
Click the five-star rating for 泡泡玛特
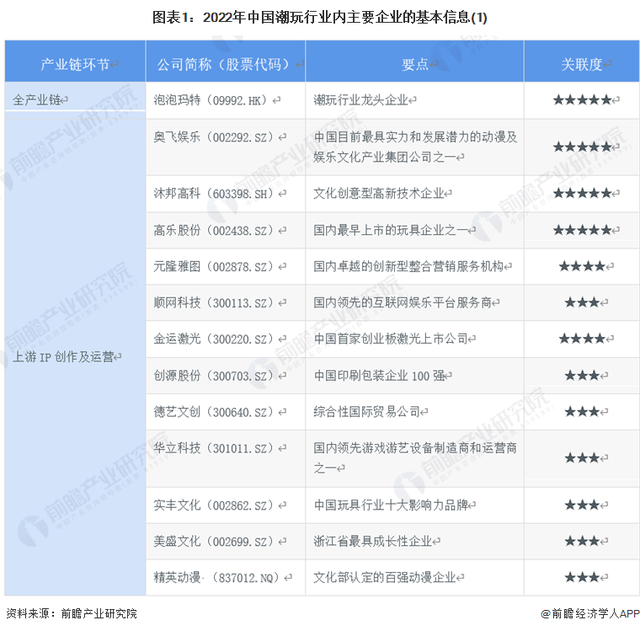[x=582, y=100]
